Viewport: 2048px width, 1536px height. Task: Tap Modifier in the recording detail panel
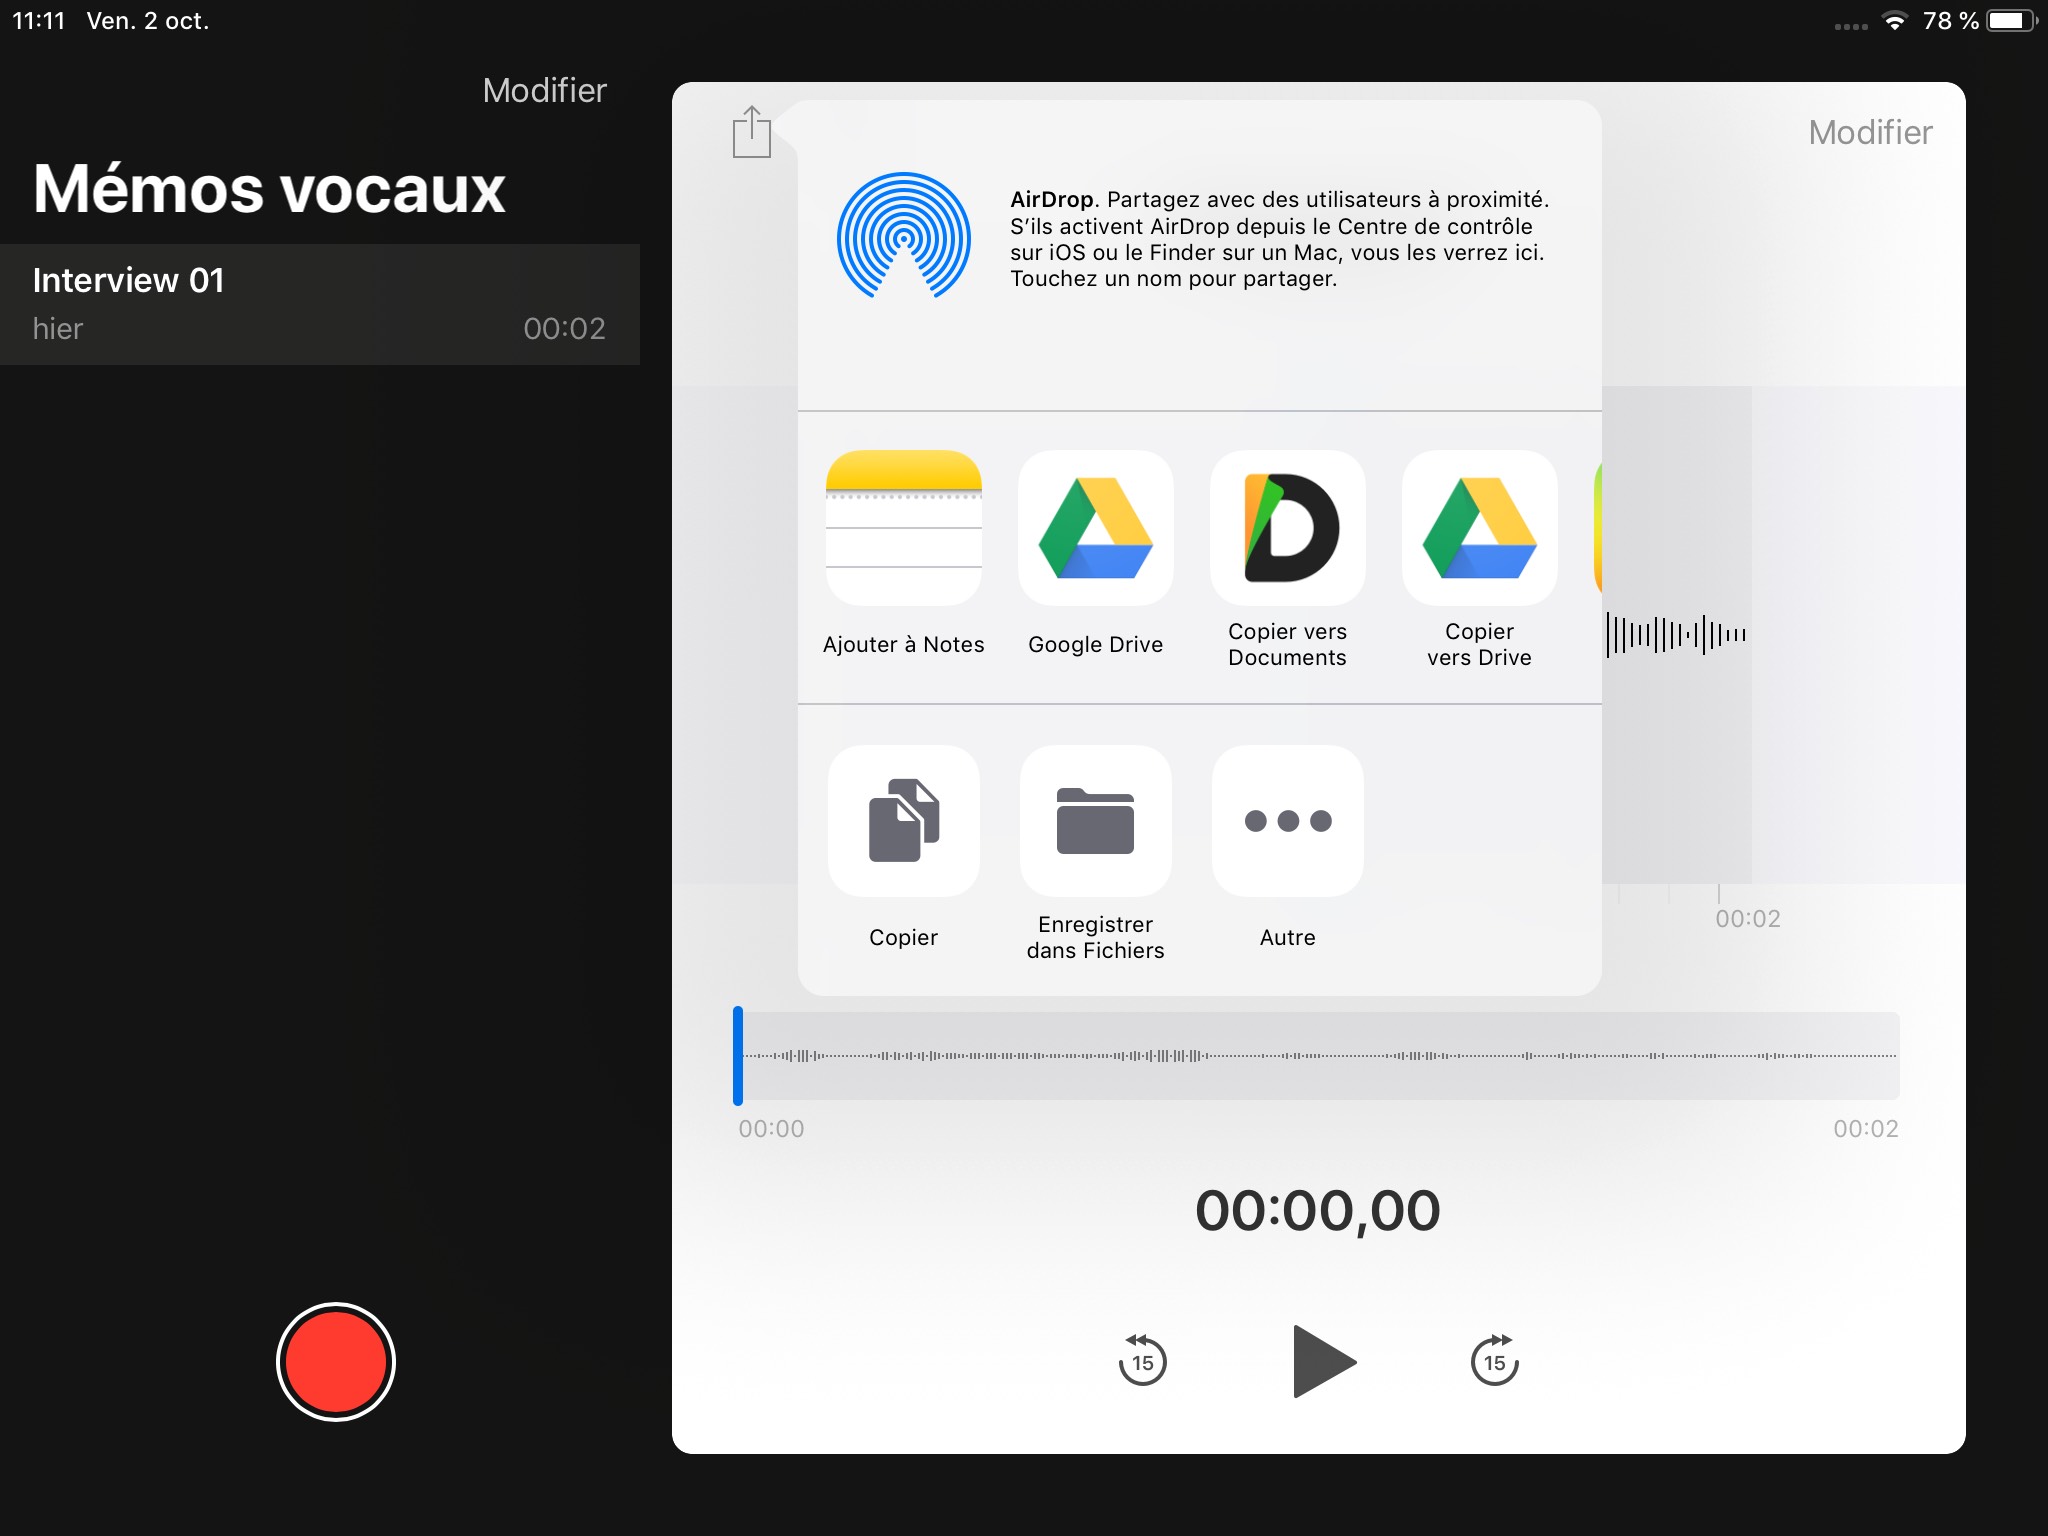[1869, 133]
